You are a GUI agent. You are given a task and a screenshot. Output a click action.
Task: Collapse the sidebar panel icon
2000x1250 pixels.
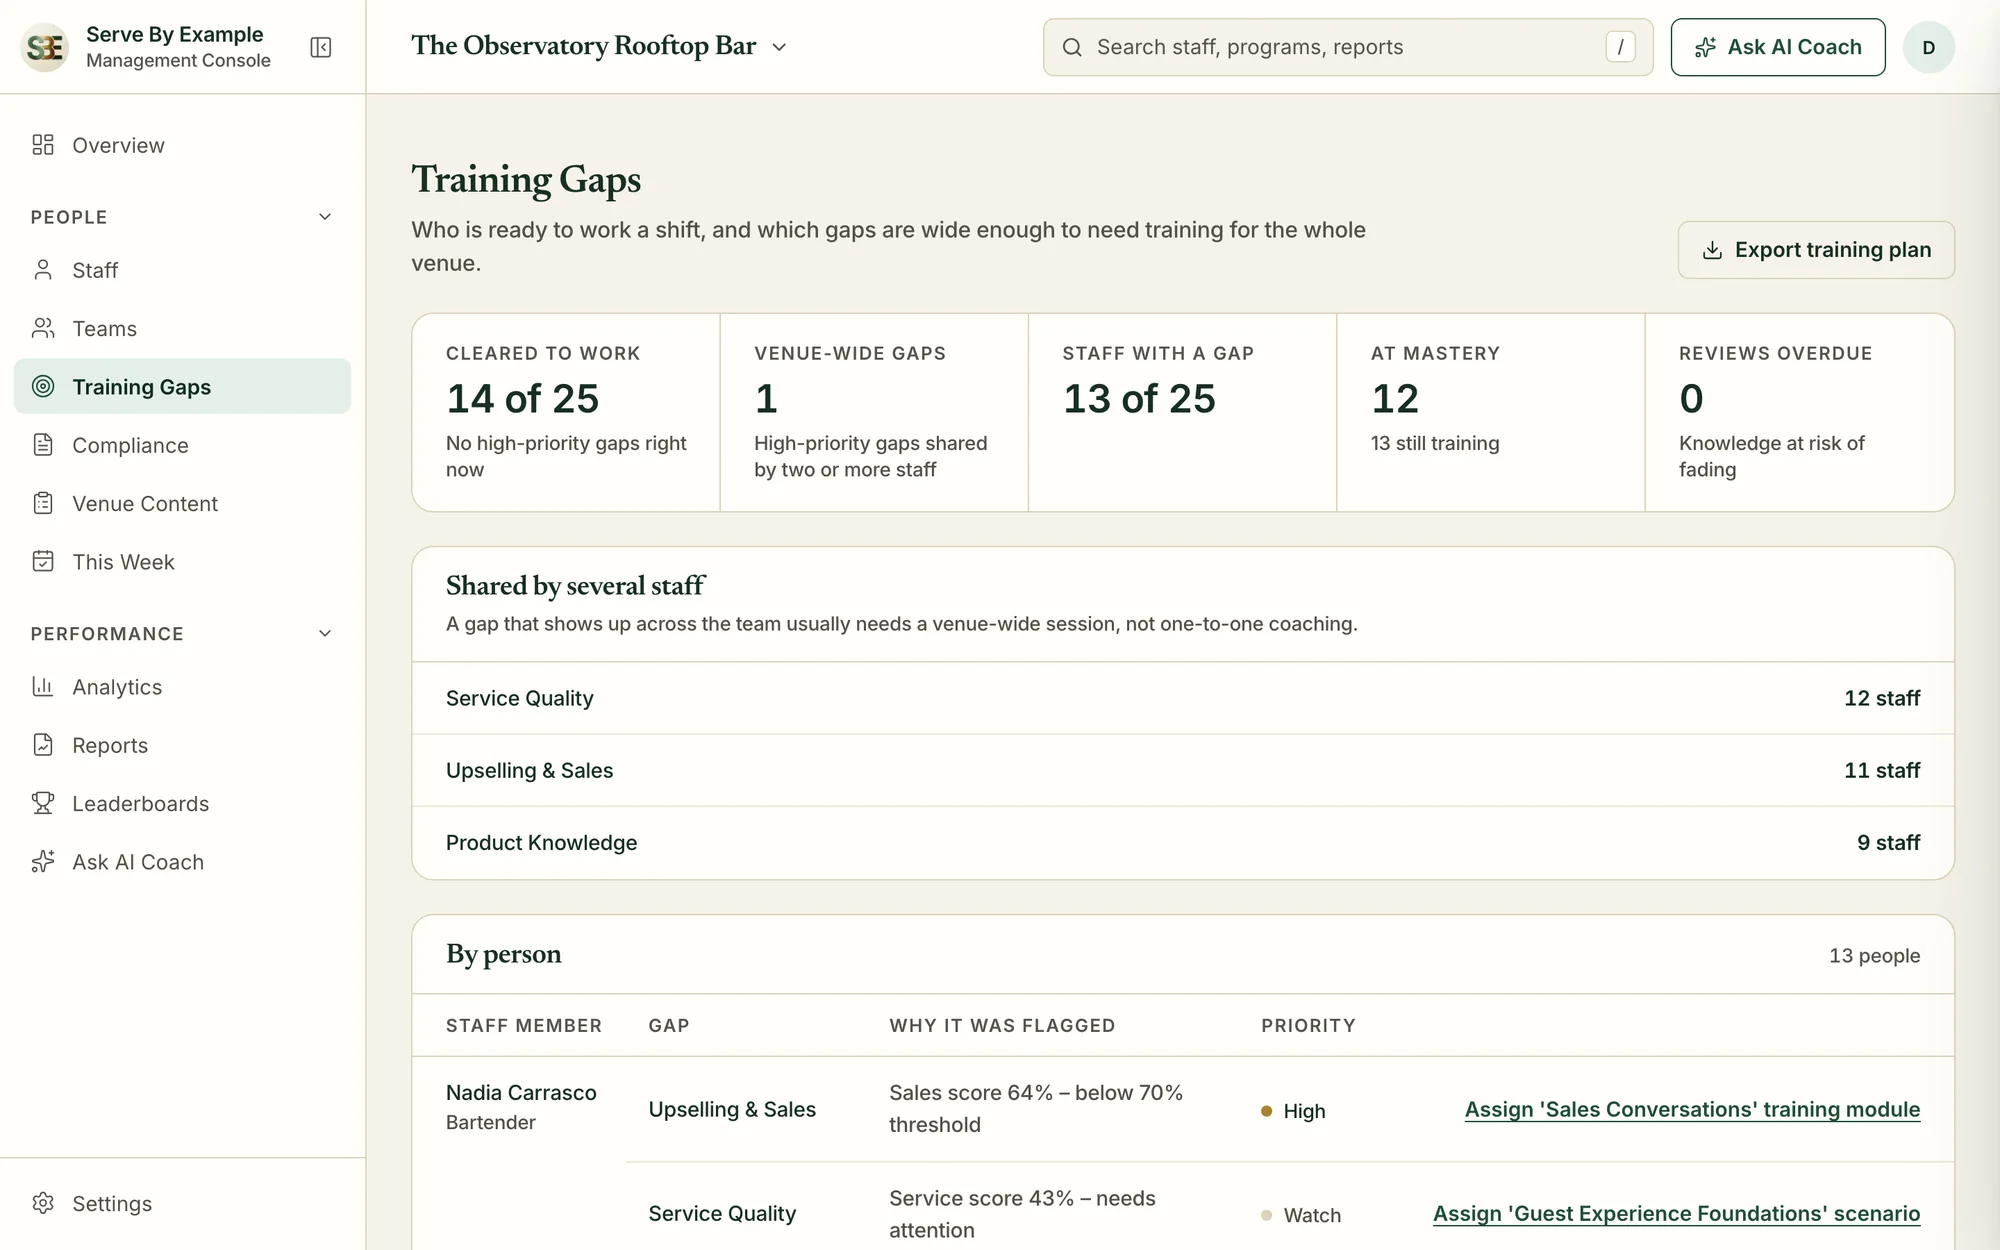(x=321, y=47)
